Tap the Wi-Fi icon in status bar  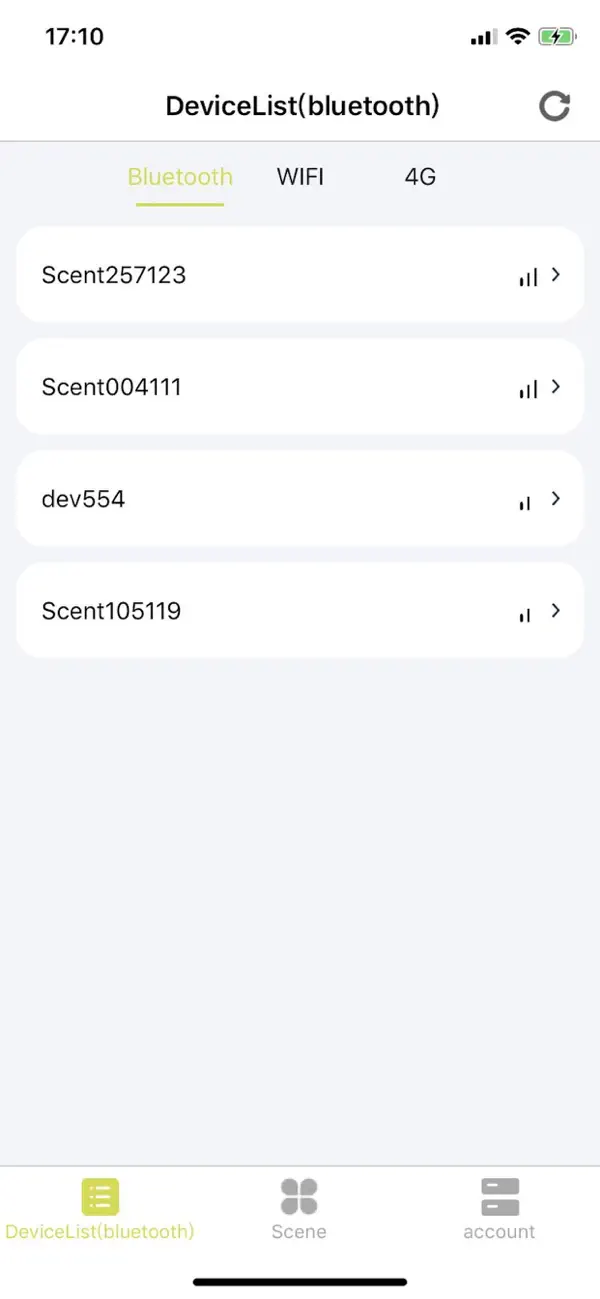click(516, 36)
